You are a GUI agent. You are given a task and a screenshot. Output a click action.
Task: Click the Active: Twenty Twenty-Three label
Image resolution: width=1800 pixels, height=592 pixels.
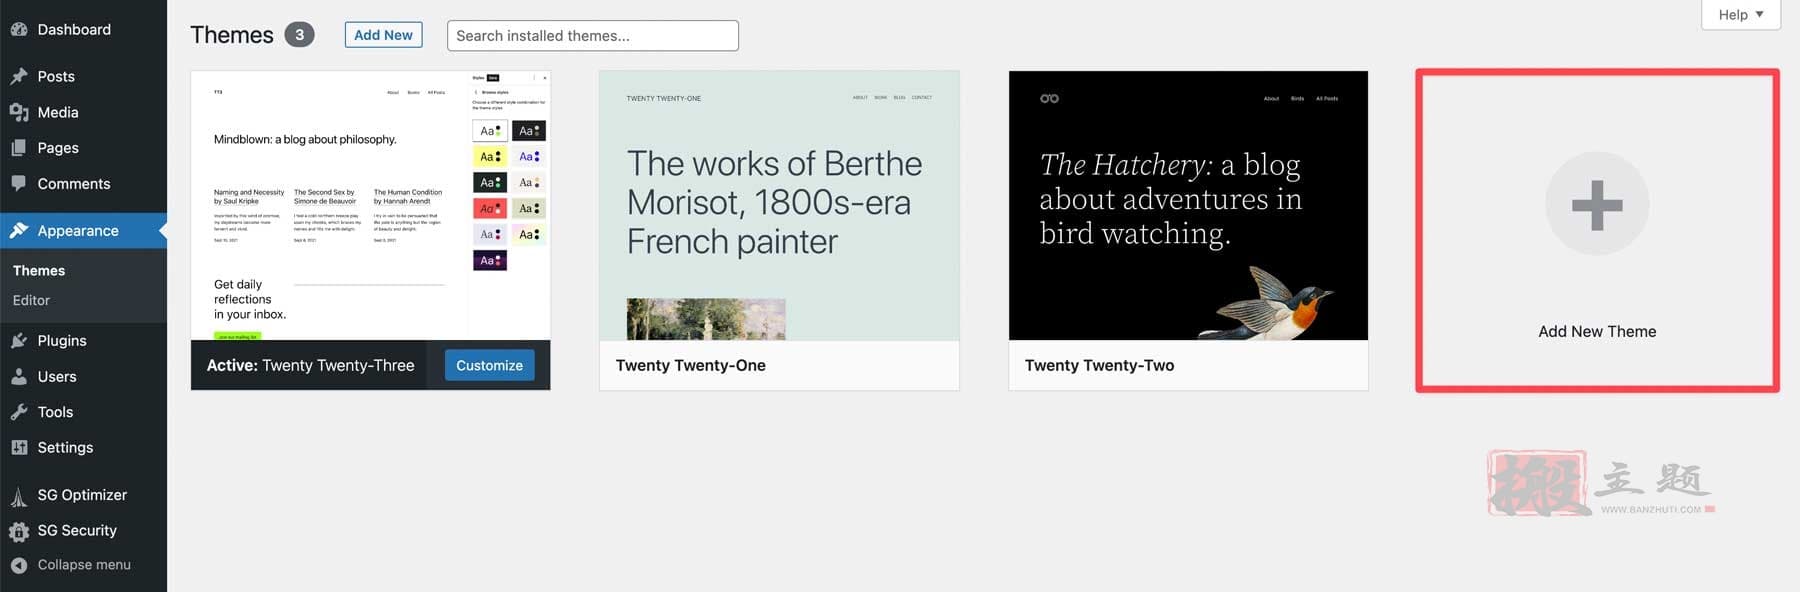(310, 366)
